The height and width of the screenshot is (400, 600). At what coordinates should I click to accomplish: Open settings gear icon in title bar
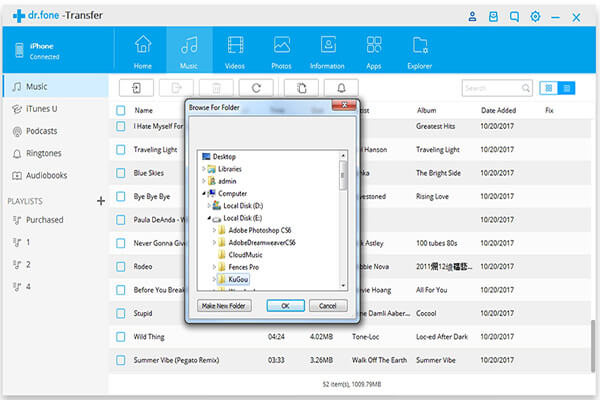point(535,17)
